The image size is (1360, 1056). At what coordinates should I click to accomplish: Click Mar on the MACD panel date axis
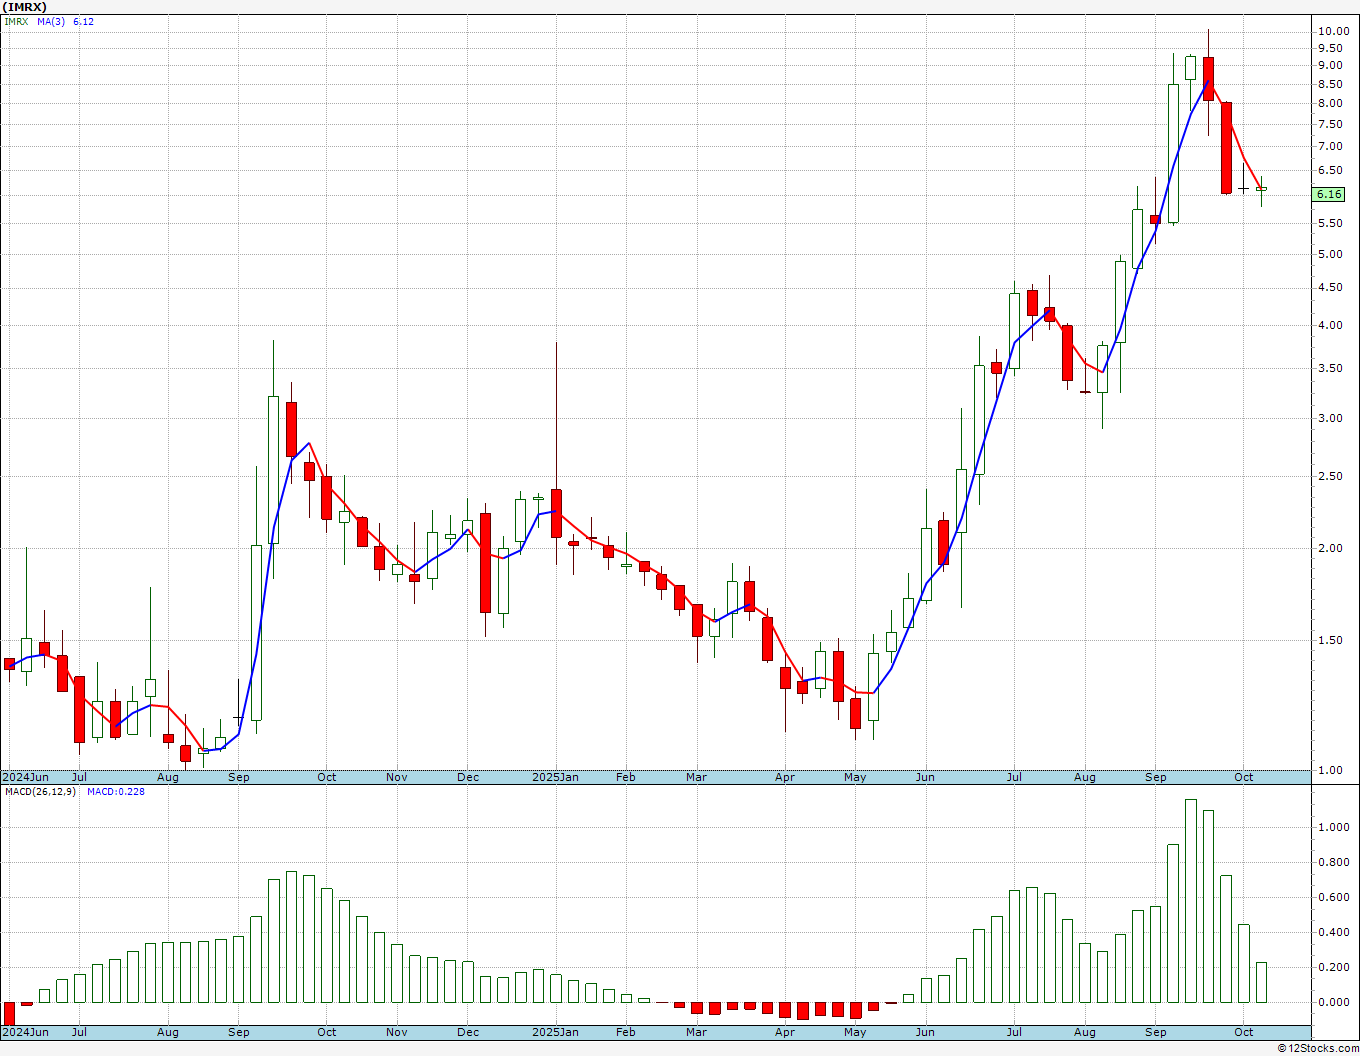coord(697,1032)
